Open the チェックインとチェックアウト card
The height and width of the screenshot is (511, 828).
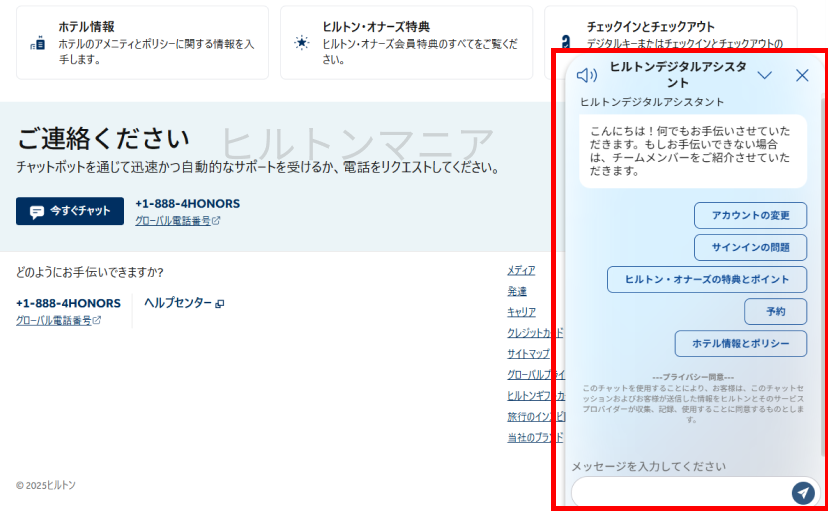point(671,27)
